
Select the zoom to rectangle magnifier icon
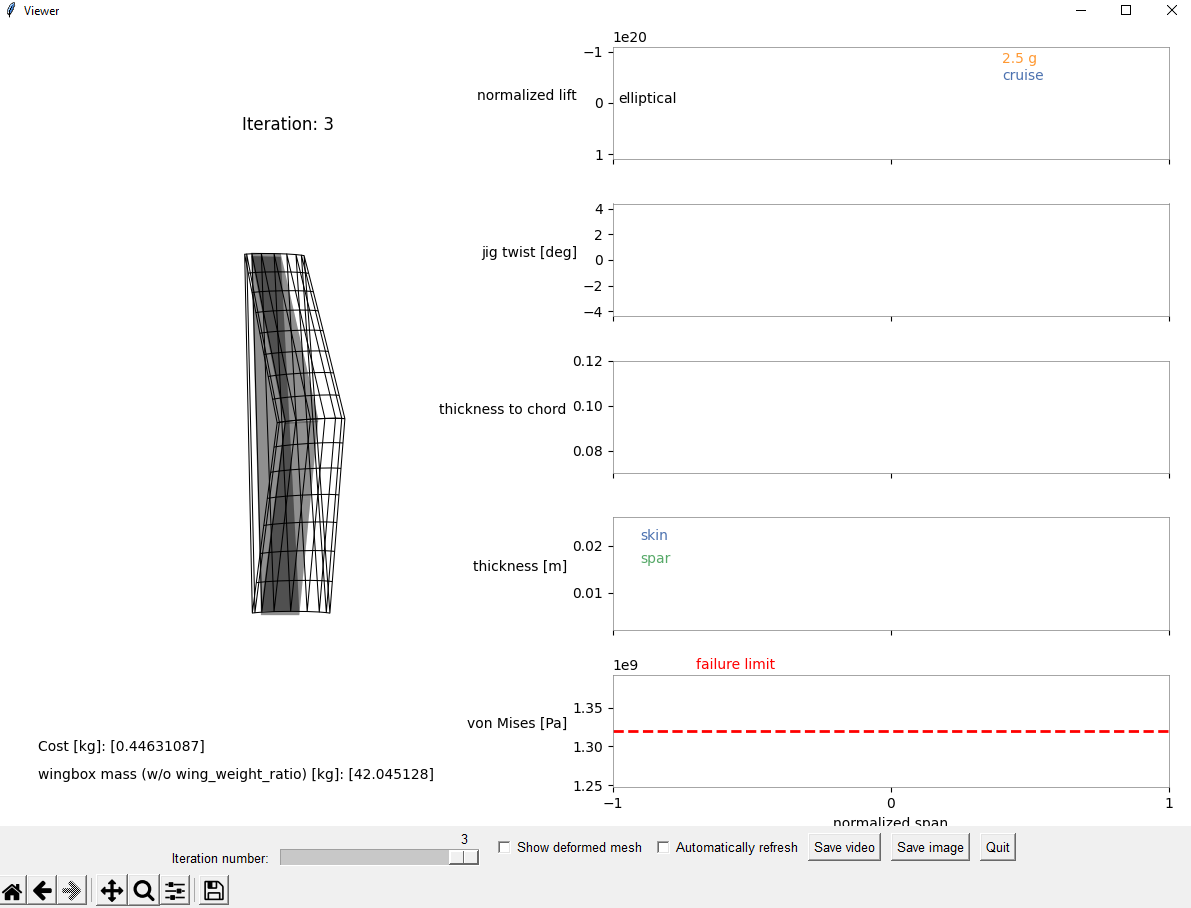(143, 890)
